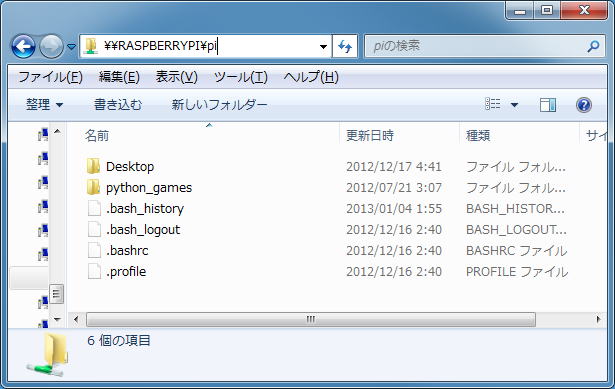Click the address bar showing ¥¥RASPBERRYPI¥pi
The width and height of the screenshot is (615, 389).
coord(206,46)
